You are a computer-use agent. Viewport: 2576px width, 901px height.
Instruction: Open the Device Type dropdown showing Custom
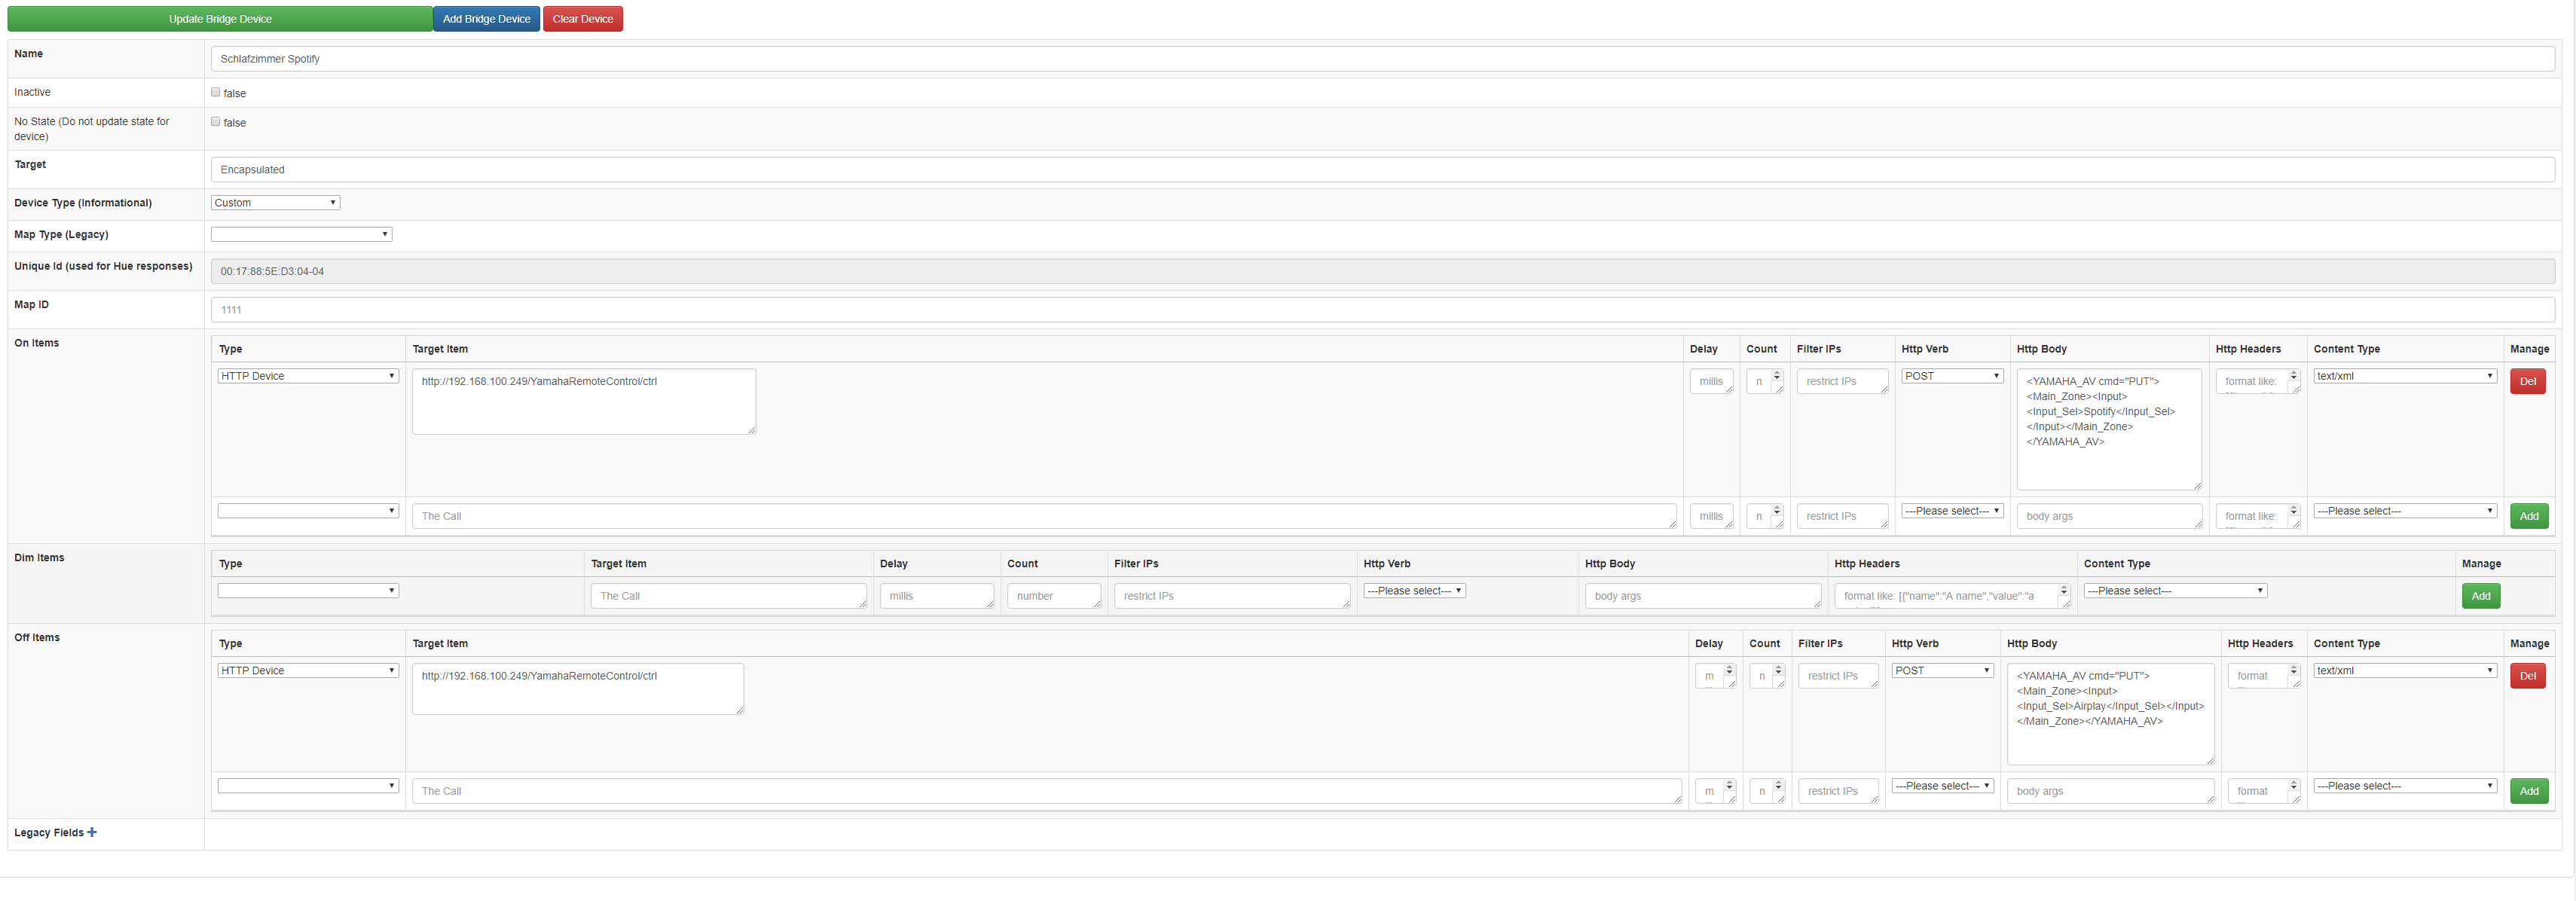(x=275, y=202)
